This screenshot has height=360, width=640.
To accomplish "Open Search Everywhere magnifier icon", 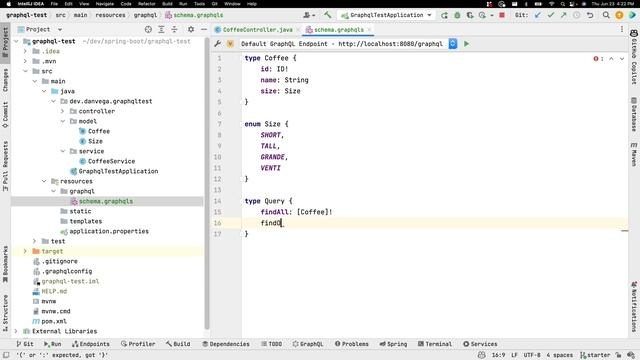I will tap(606, 15).
